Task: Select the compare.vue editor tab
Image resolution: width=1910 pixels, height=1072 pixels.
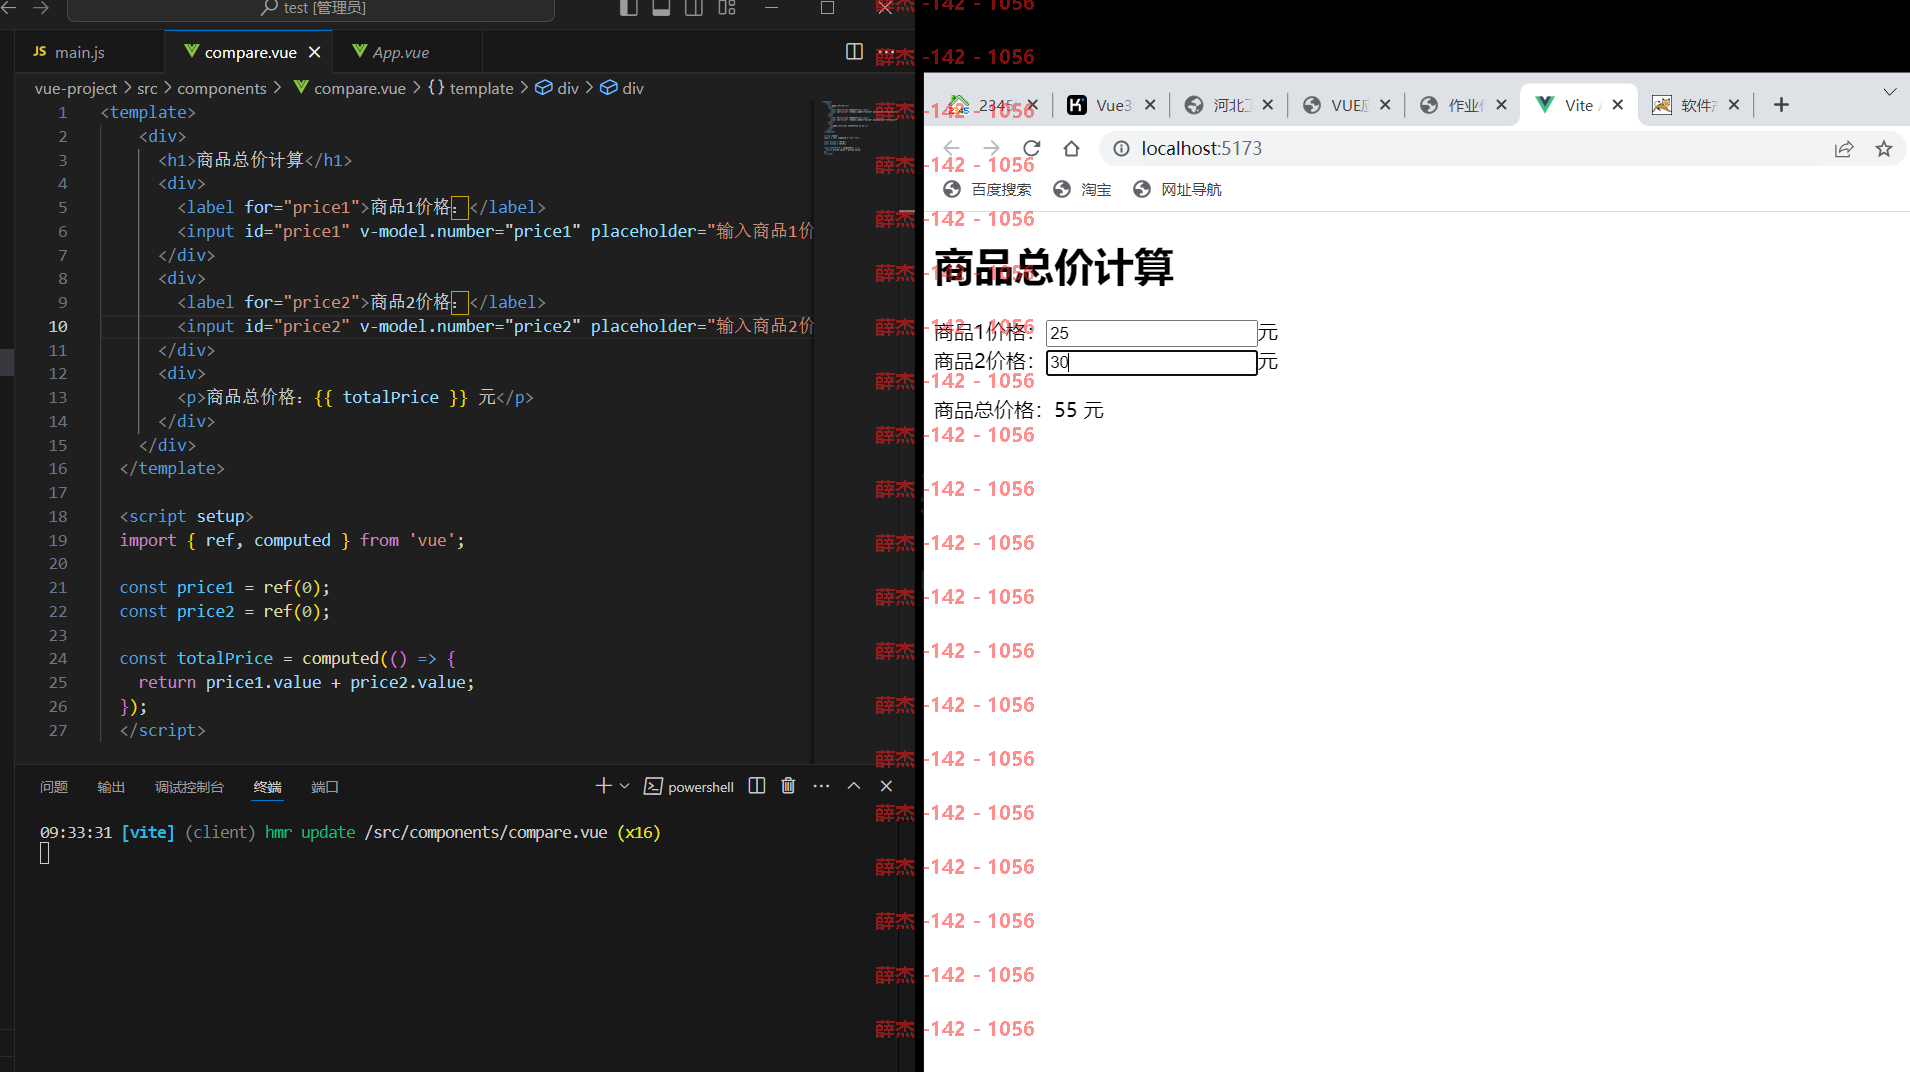Action: point(250,52)
